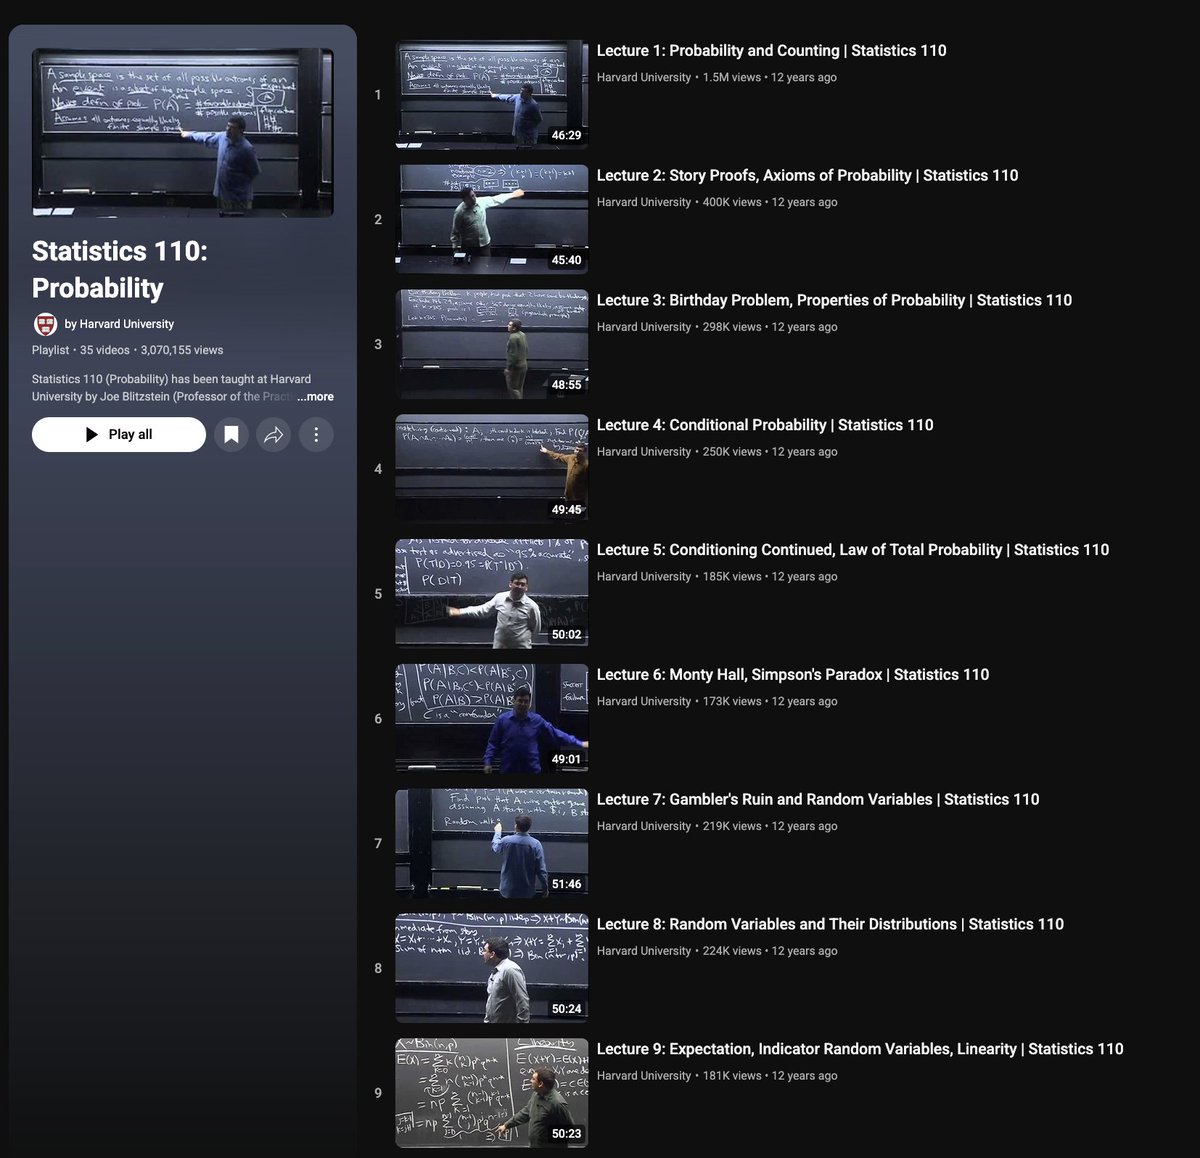Screen dimensions: 1200x1158
Task: Open Lecture 7 video thumbnail
Action: pos(492,843)
